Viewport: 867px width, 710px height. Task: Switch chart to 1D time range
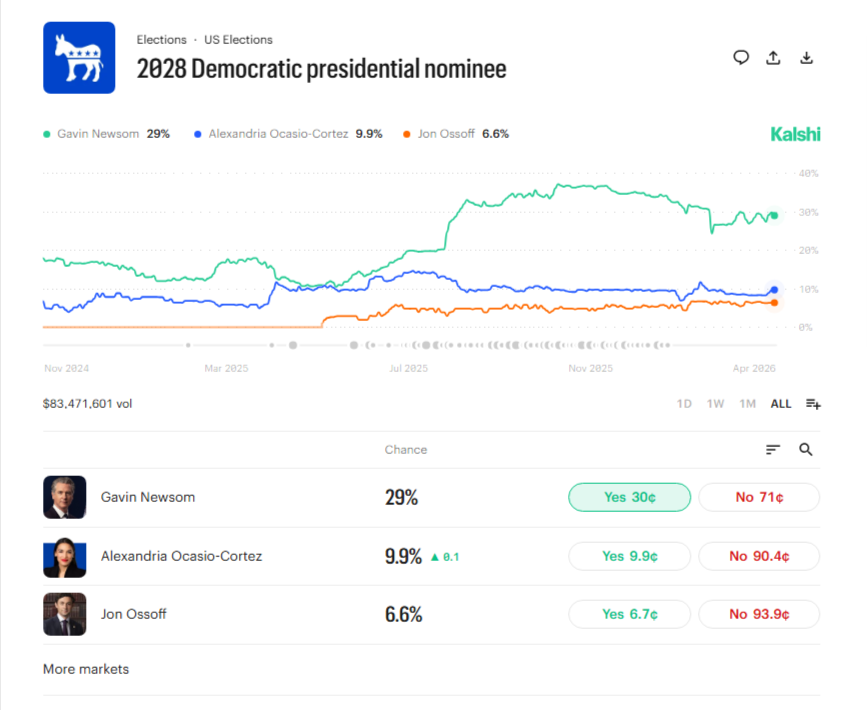pyautogui.click(x=683, y=404)
